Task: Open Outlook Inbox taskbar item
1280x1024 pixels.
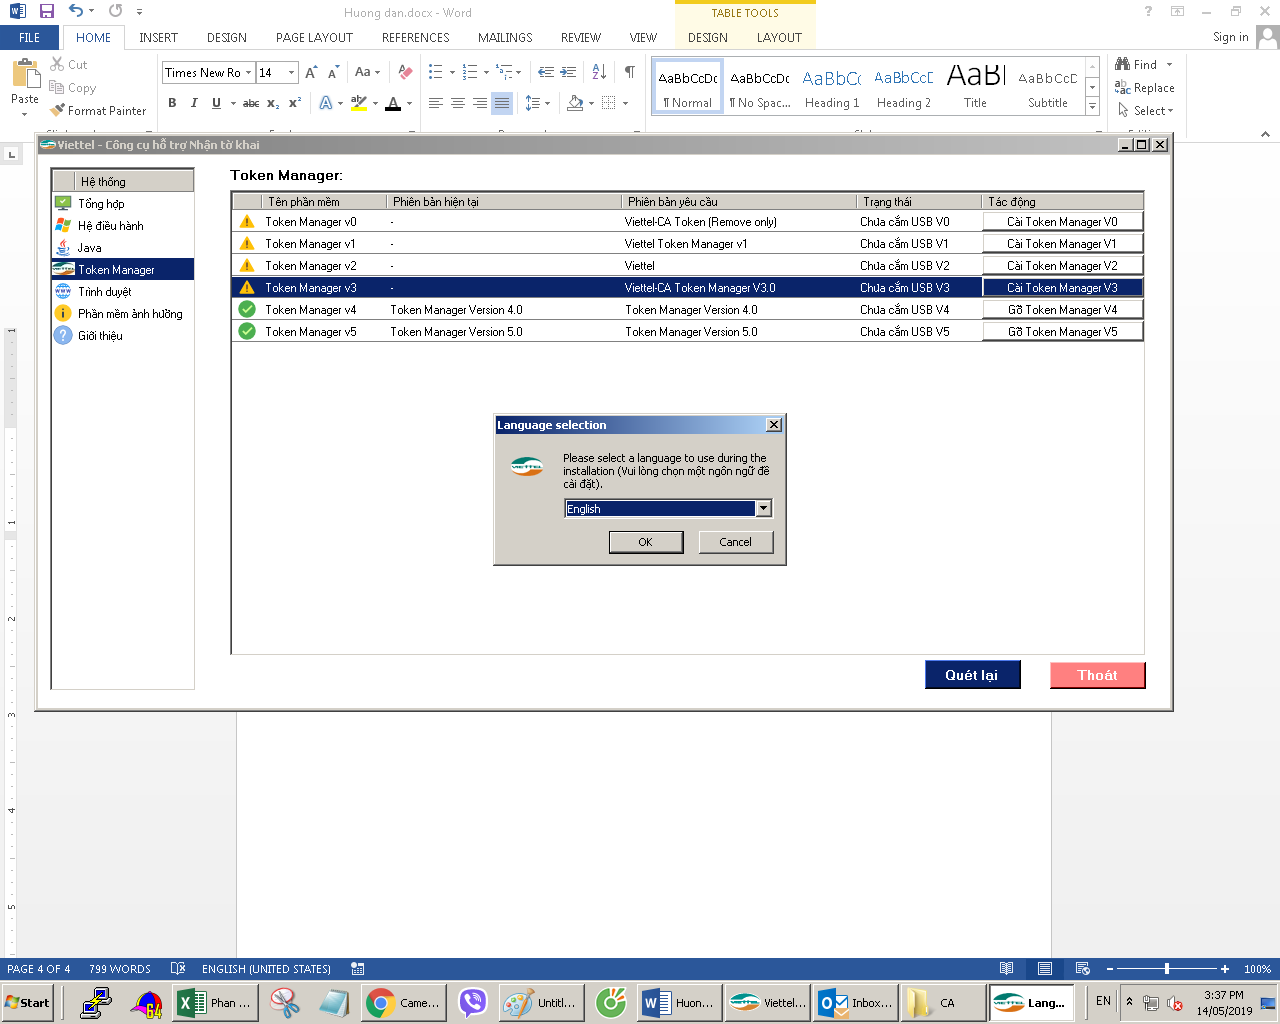Action: point(855,1003)
